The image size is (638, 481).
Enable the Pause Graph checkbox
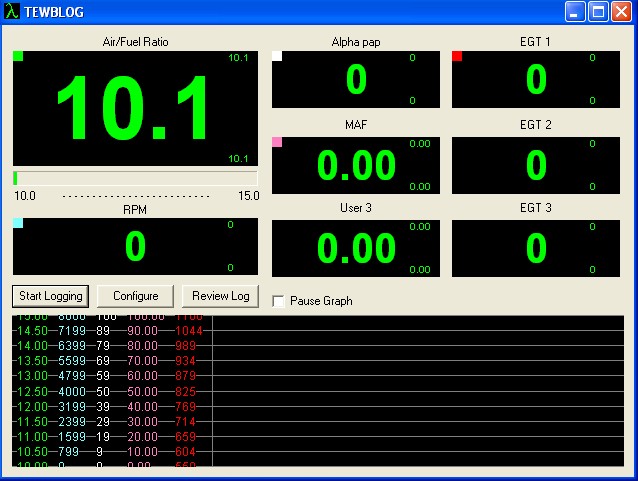(279, 301)
